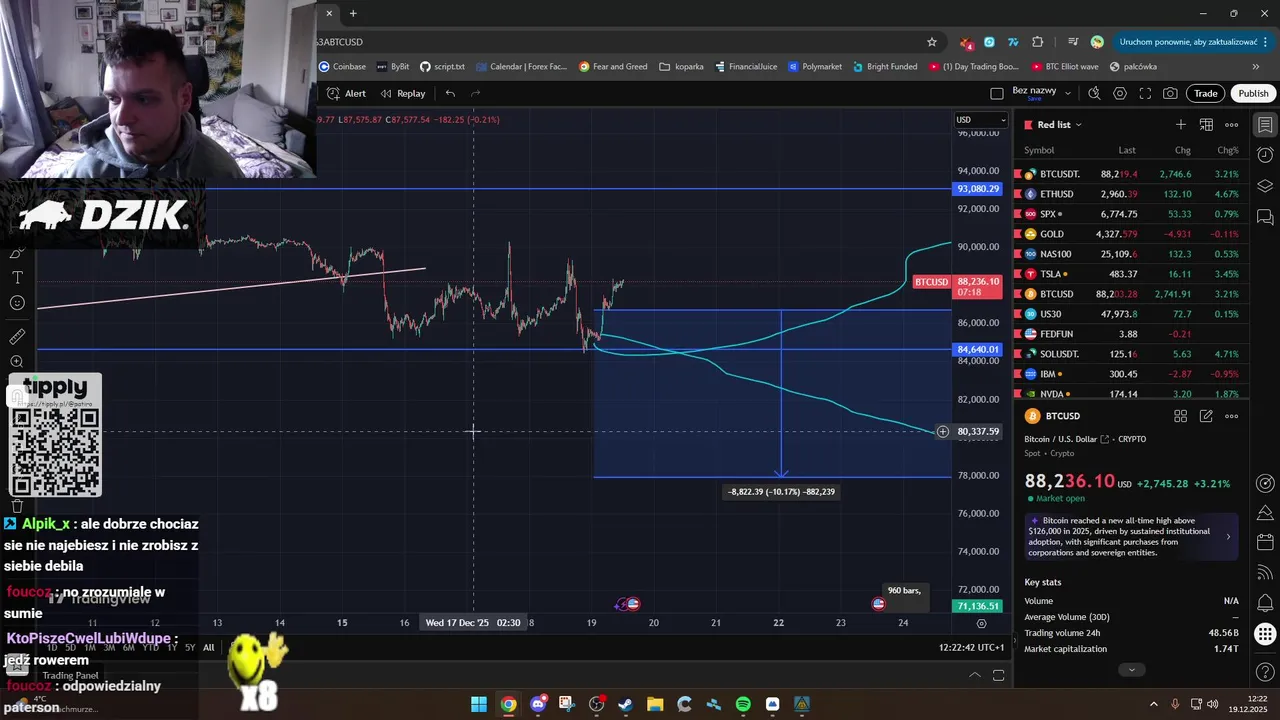This screenshot has width=1280, height=720.
Task: Open BTCUSD details three-dots menu
Action: (1232, 416)
